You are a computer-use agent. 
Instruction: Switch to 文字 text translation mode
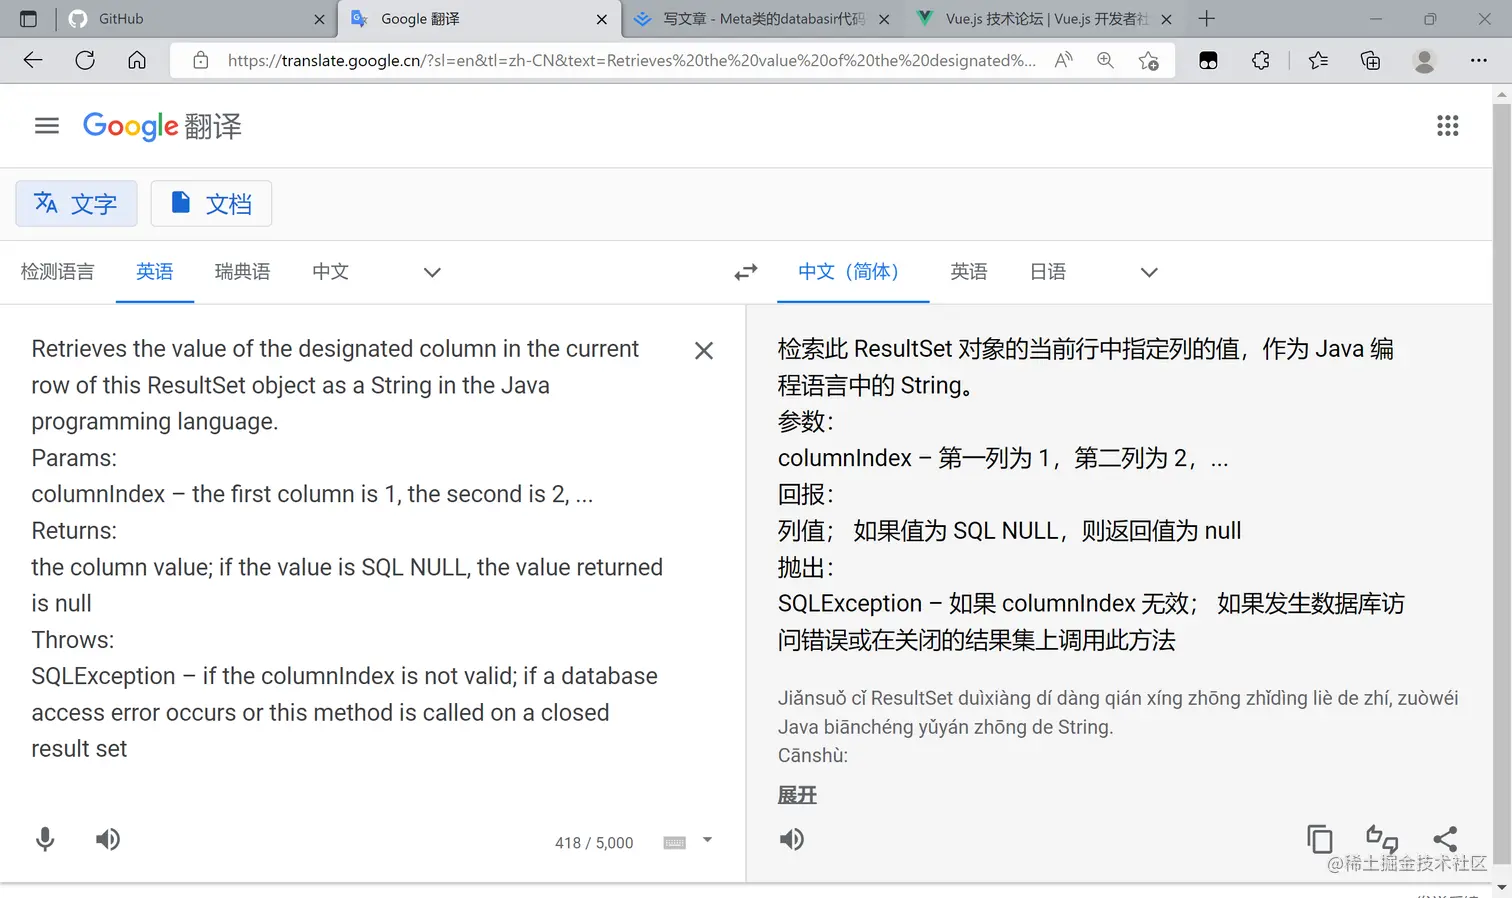[x=76, y=204]
